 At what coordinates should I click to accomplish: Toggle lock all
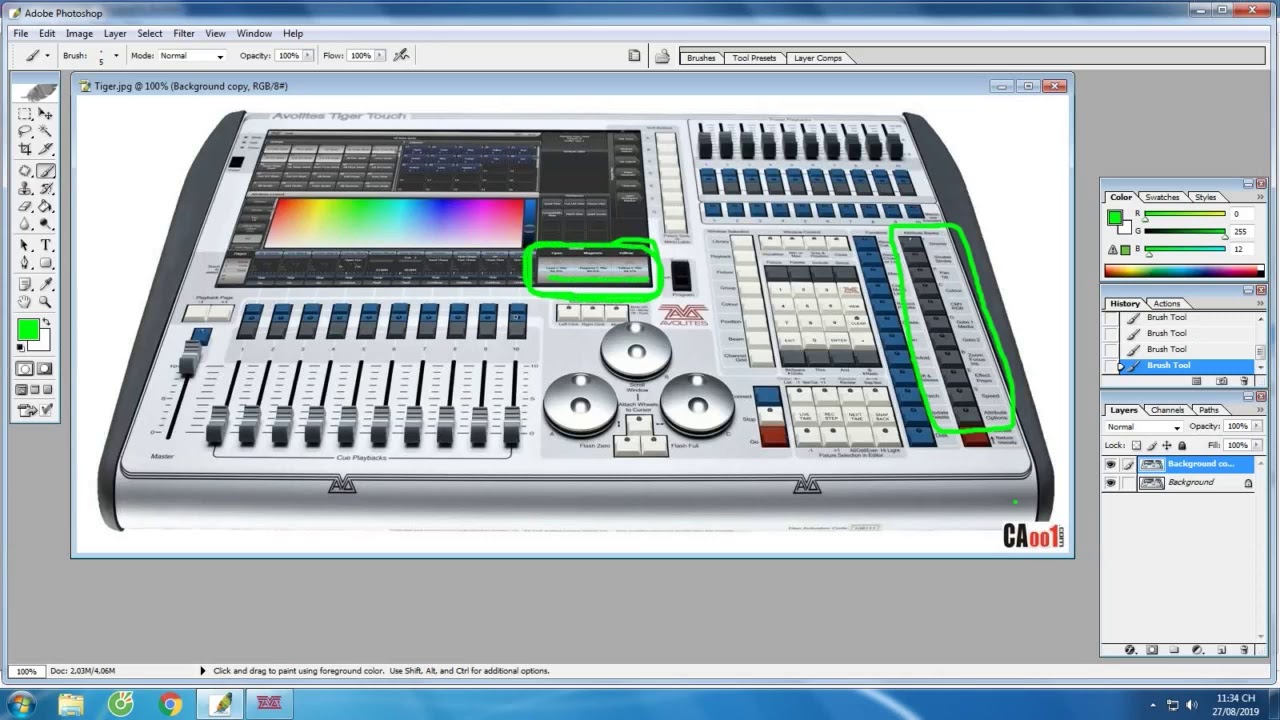1182,445
